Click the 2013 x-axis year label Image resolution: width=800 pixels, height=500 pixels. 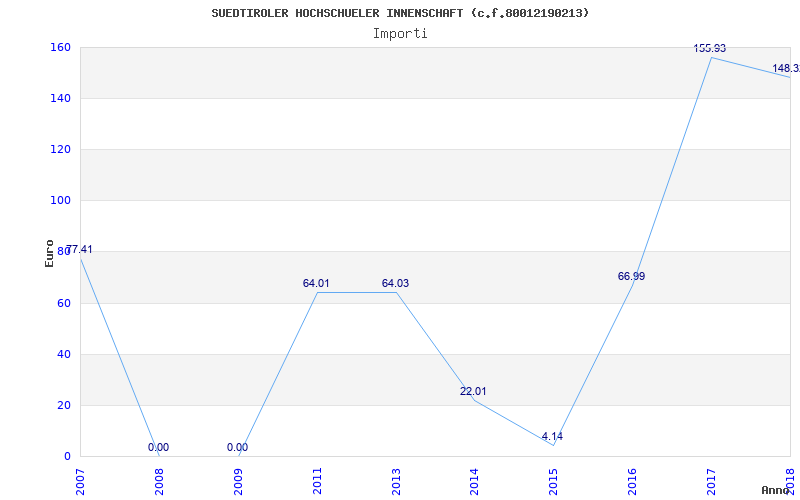tap(396, 482)
